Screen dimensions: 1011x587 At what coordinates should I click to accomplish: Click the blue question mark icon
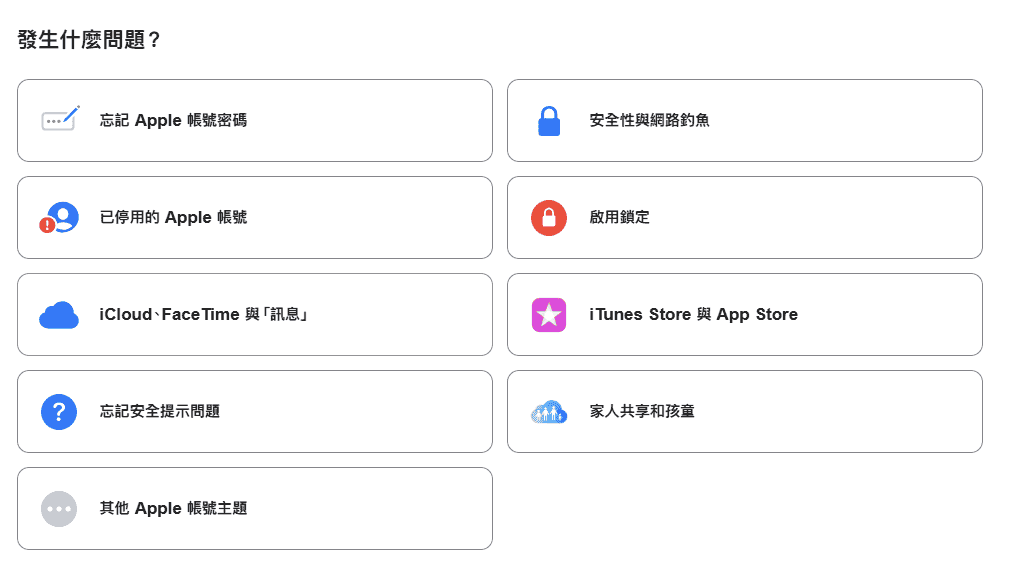tap(59, 411)
